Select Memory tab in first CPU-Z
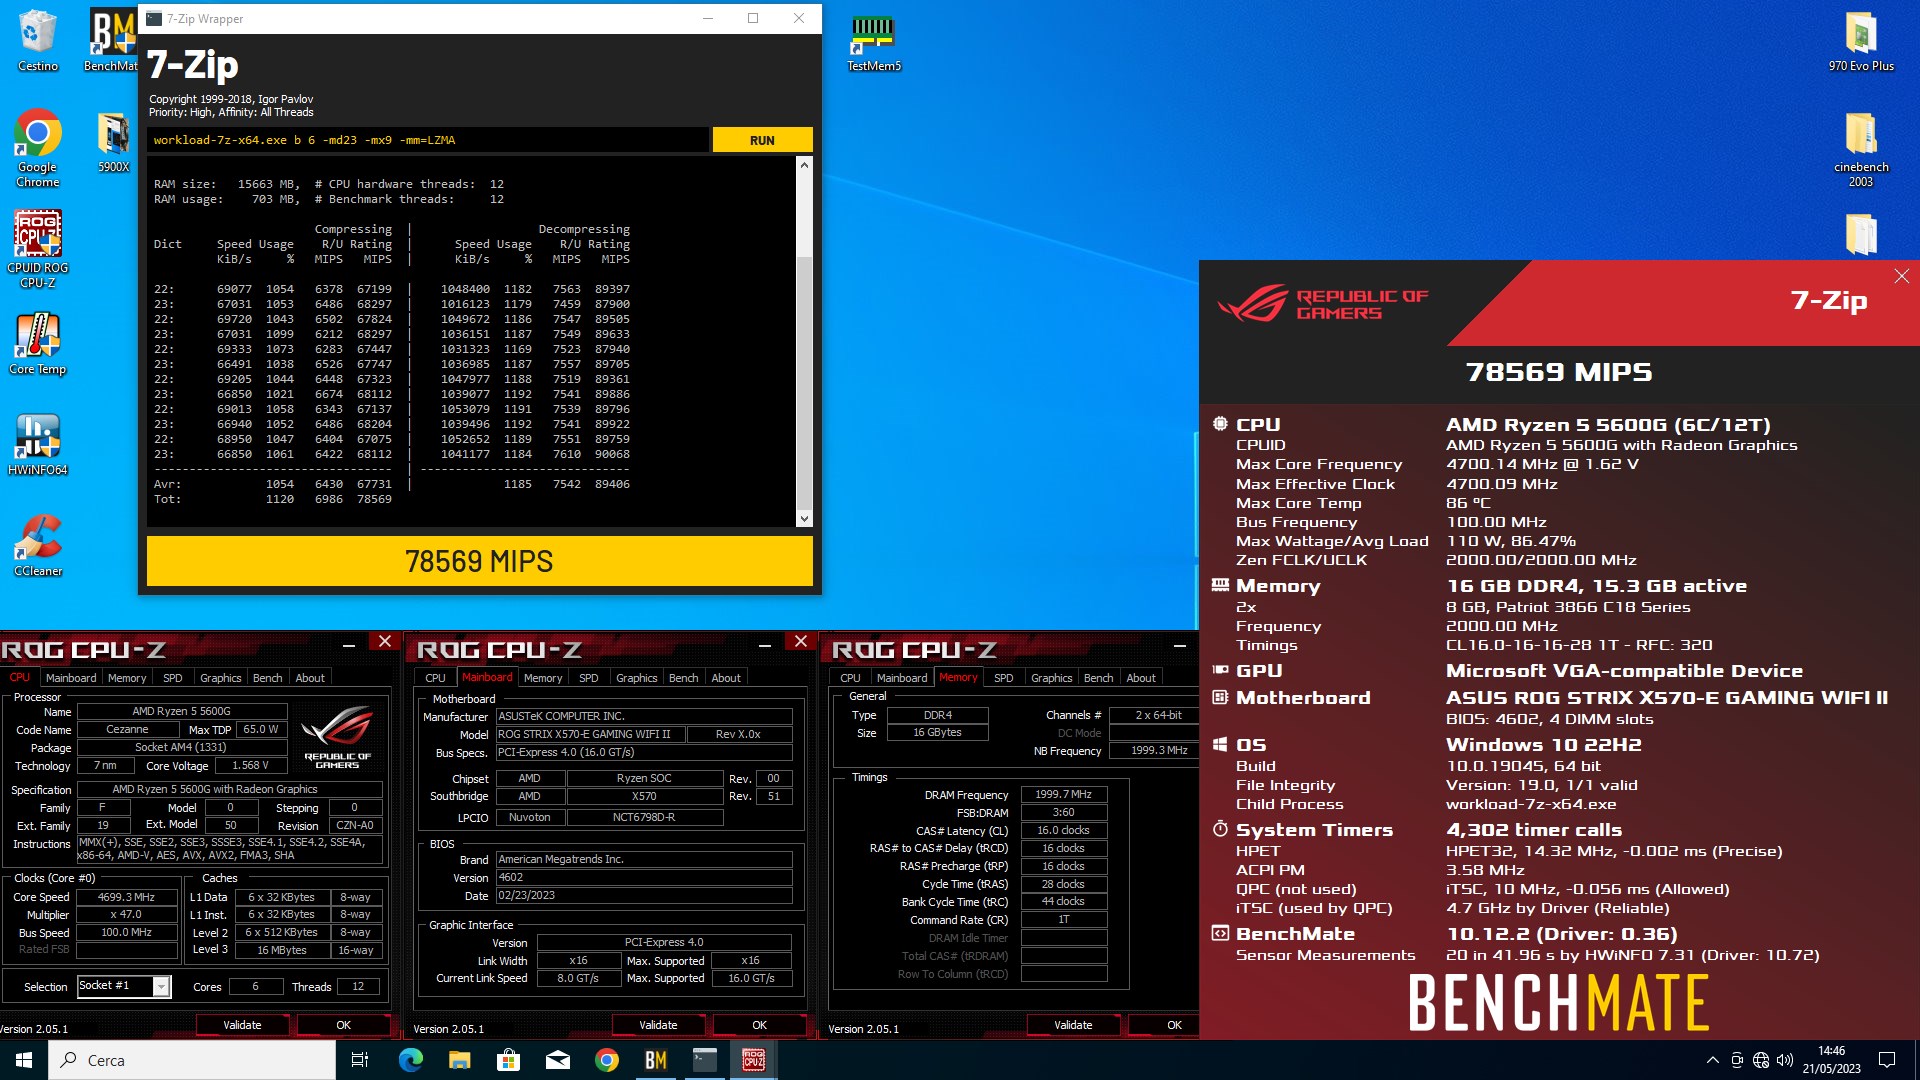 127,678
